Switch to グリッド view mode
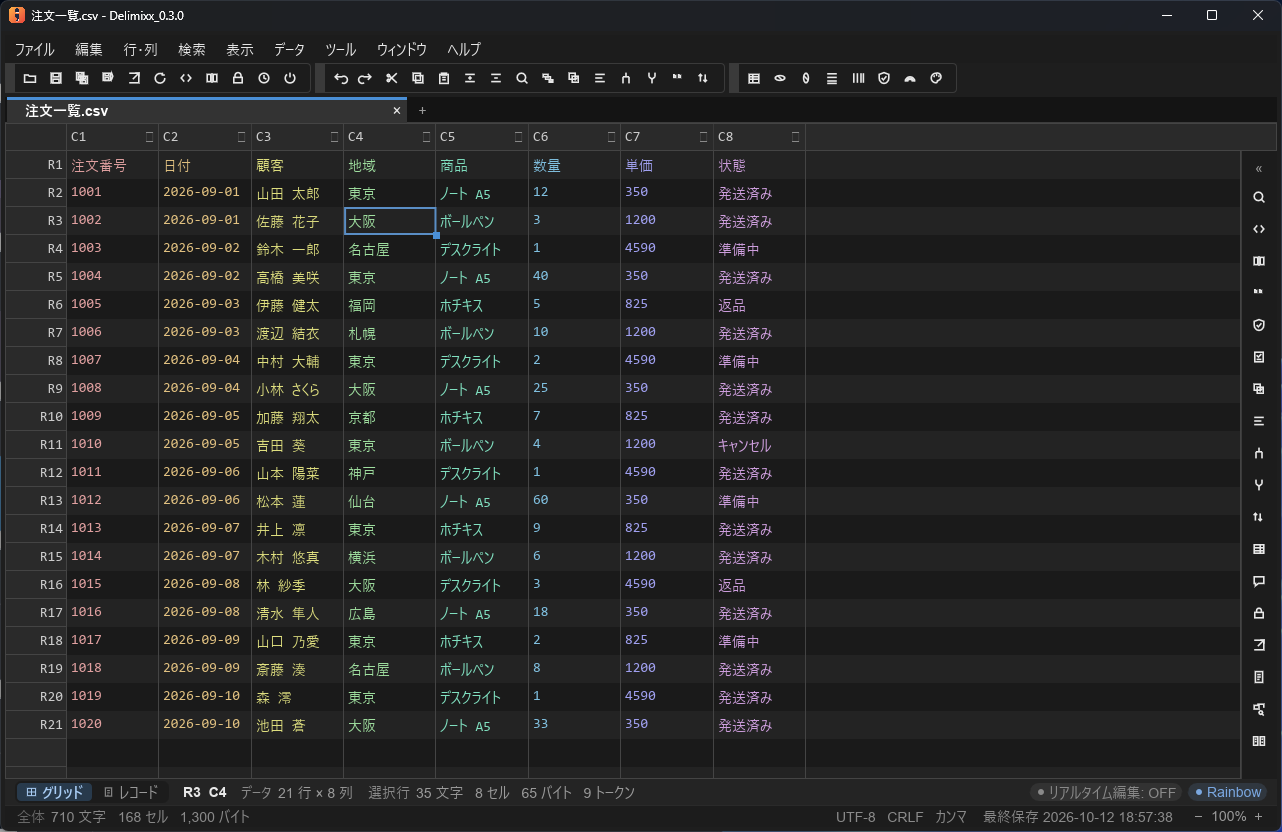Image resolution: width=1282 pixels, height=832 pixels. [55, 792]
